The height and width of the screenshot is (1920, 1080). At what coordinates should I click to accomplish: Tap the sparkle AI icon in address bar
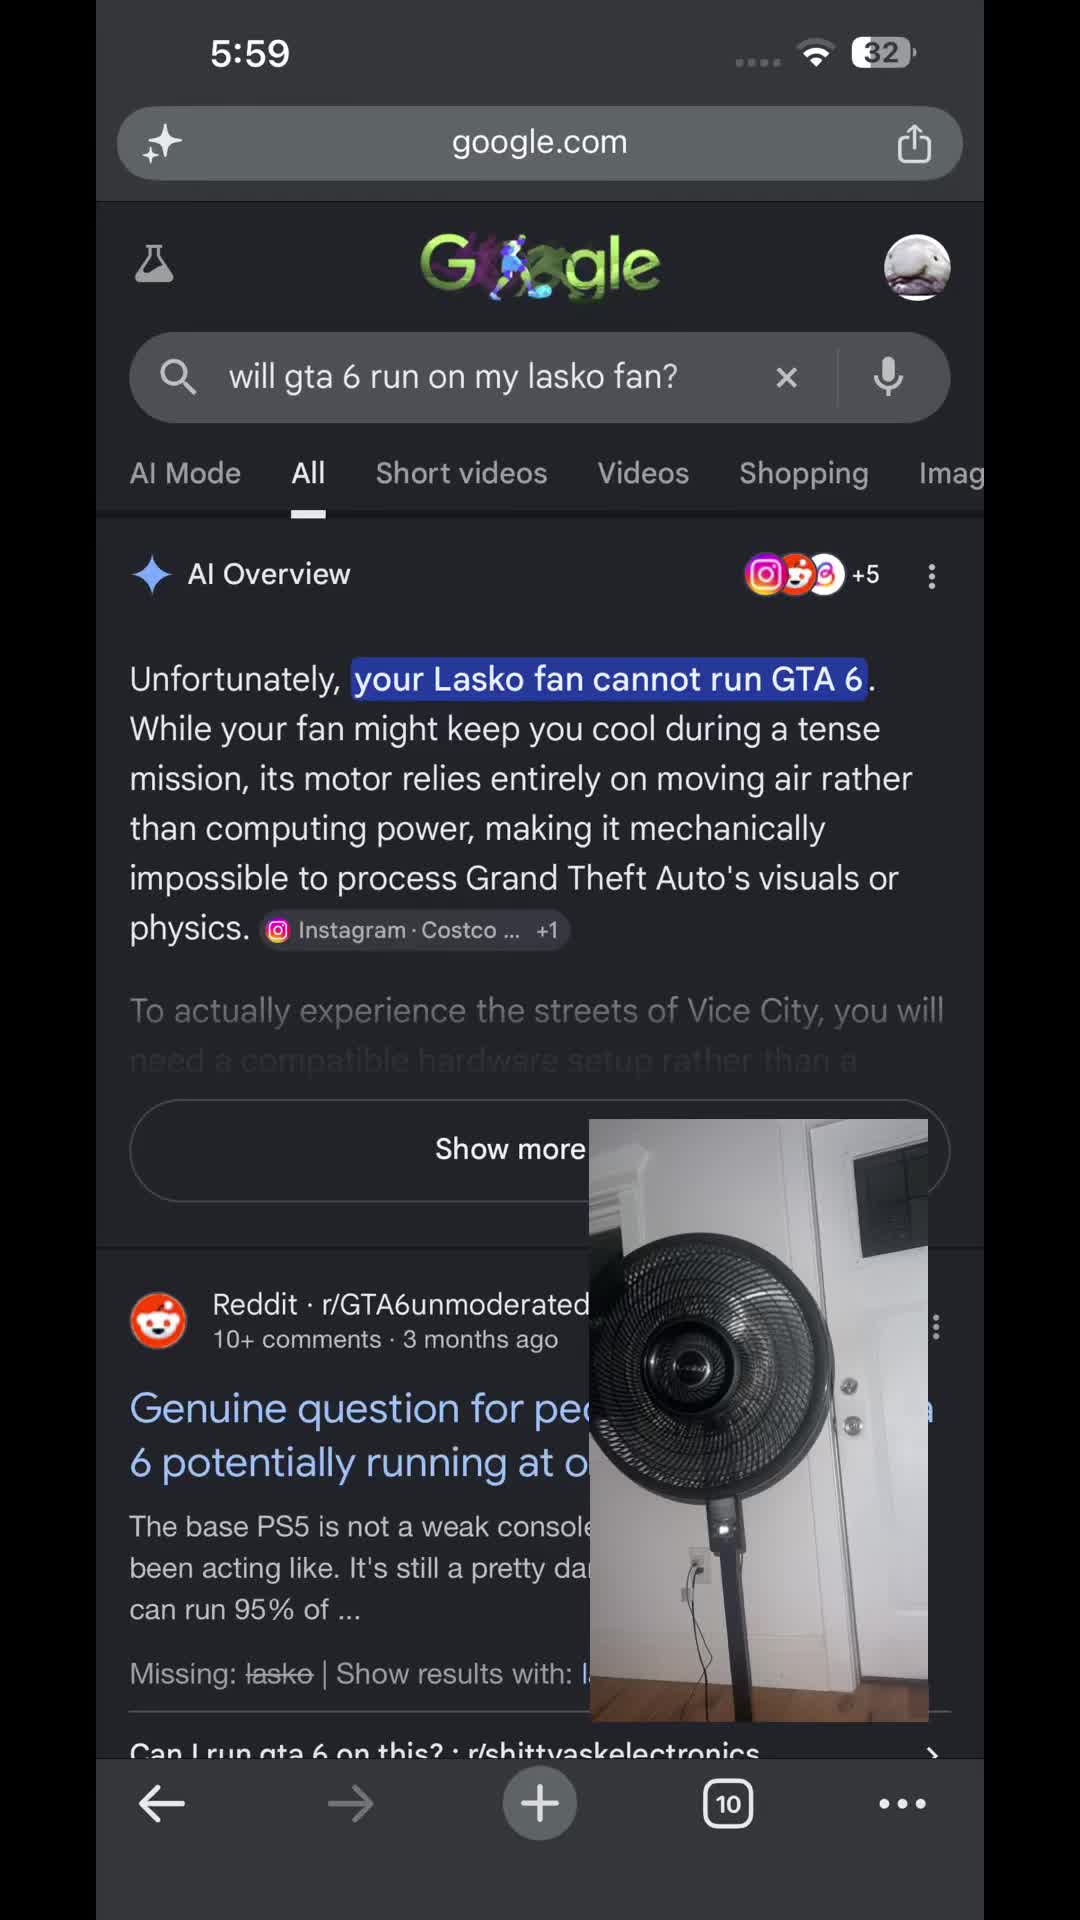tap(162, 143)
